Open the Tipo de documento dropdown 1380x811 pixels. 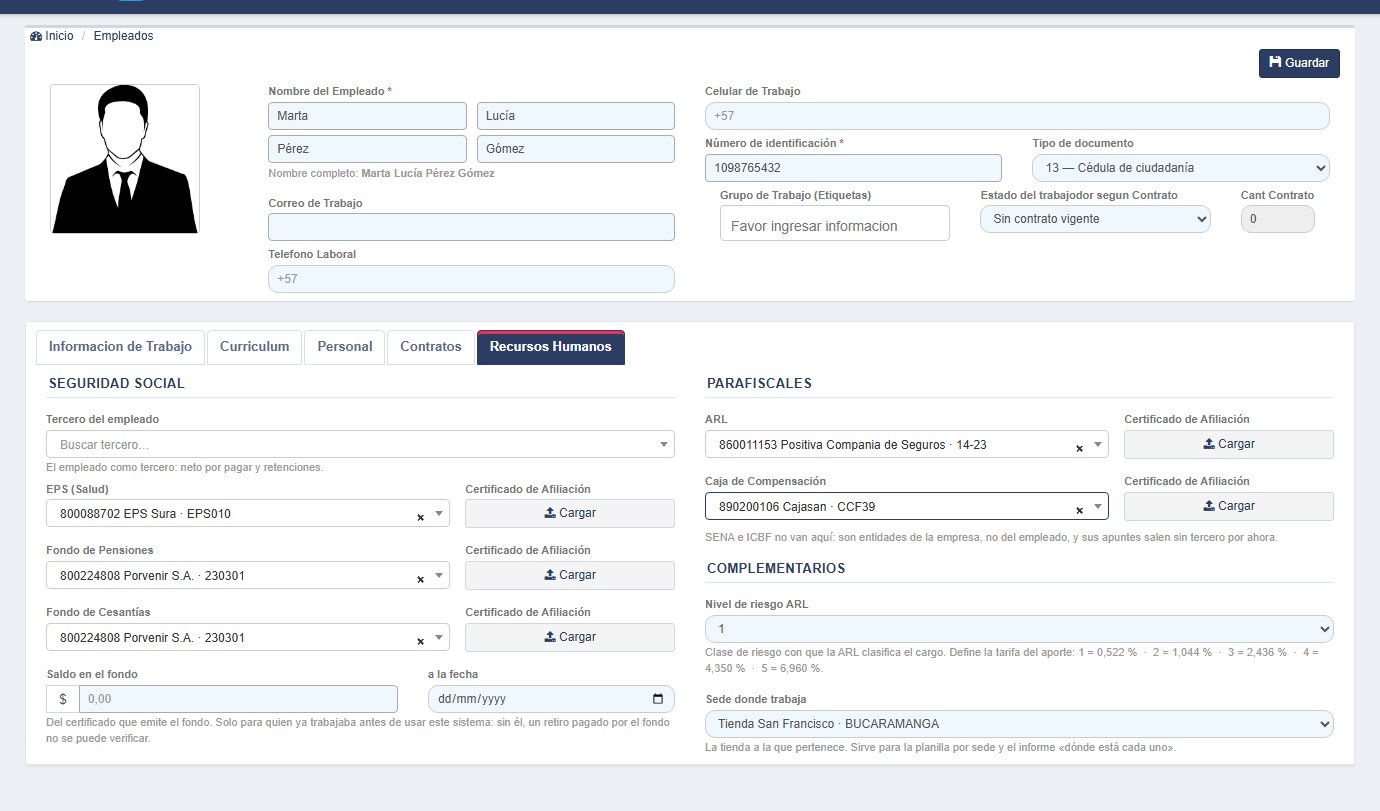(1181, 168)
